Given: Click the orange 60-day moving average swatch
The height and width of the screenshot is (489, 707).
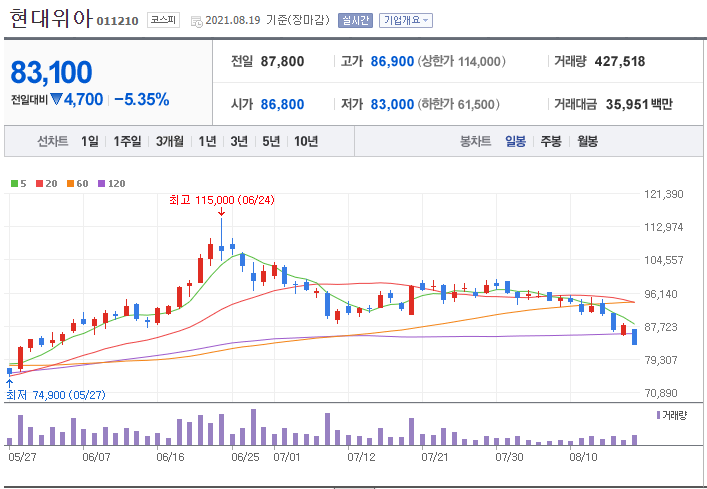Looking at the screenshot, I should [70, 183].
